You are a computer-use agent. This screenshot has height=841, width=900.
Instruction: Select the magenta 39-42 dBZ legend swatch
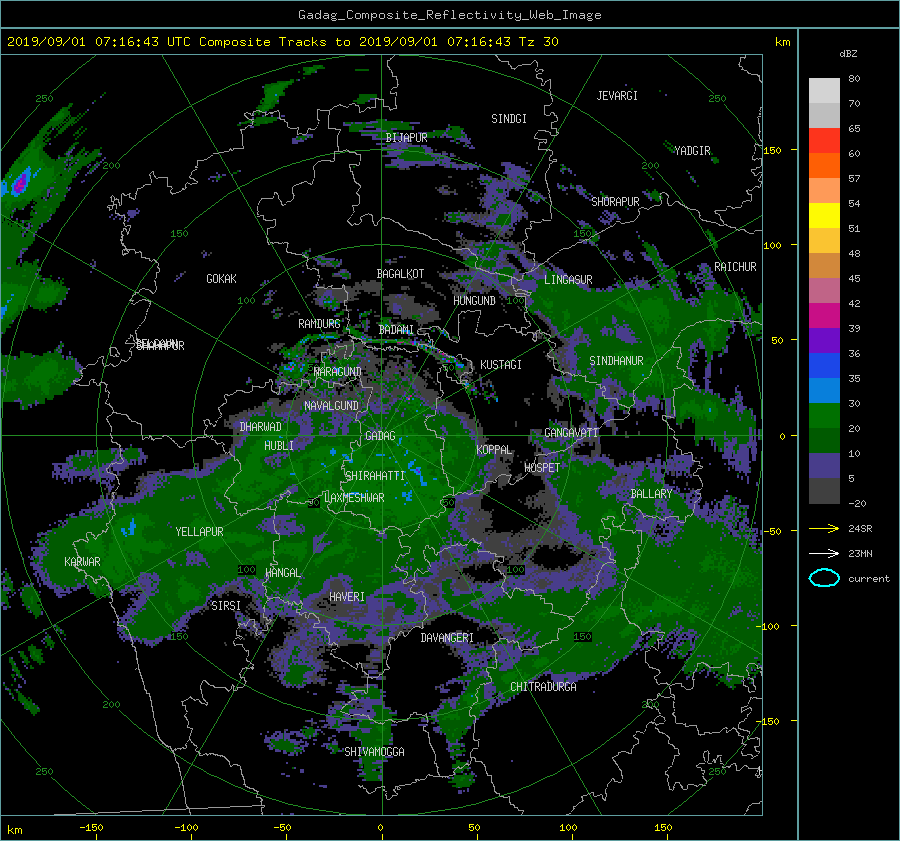pyautogui.click(x=824, y=316)
